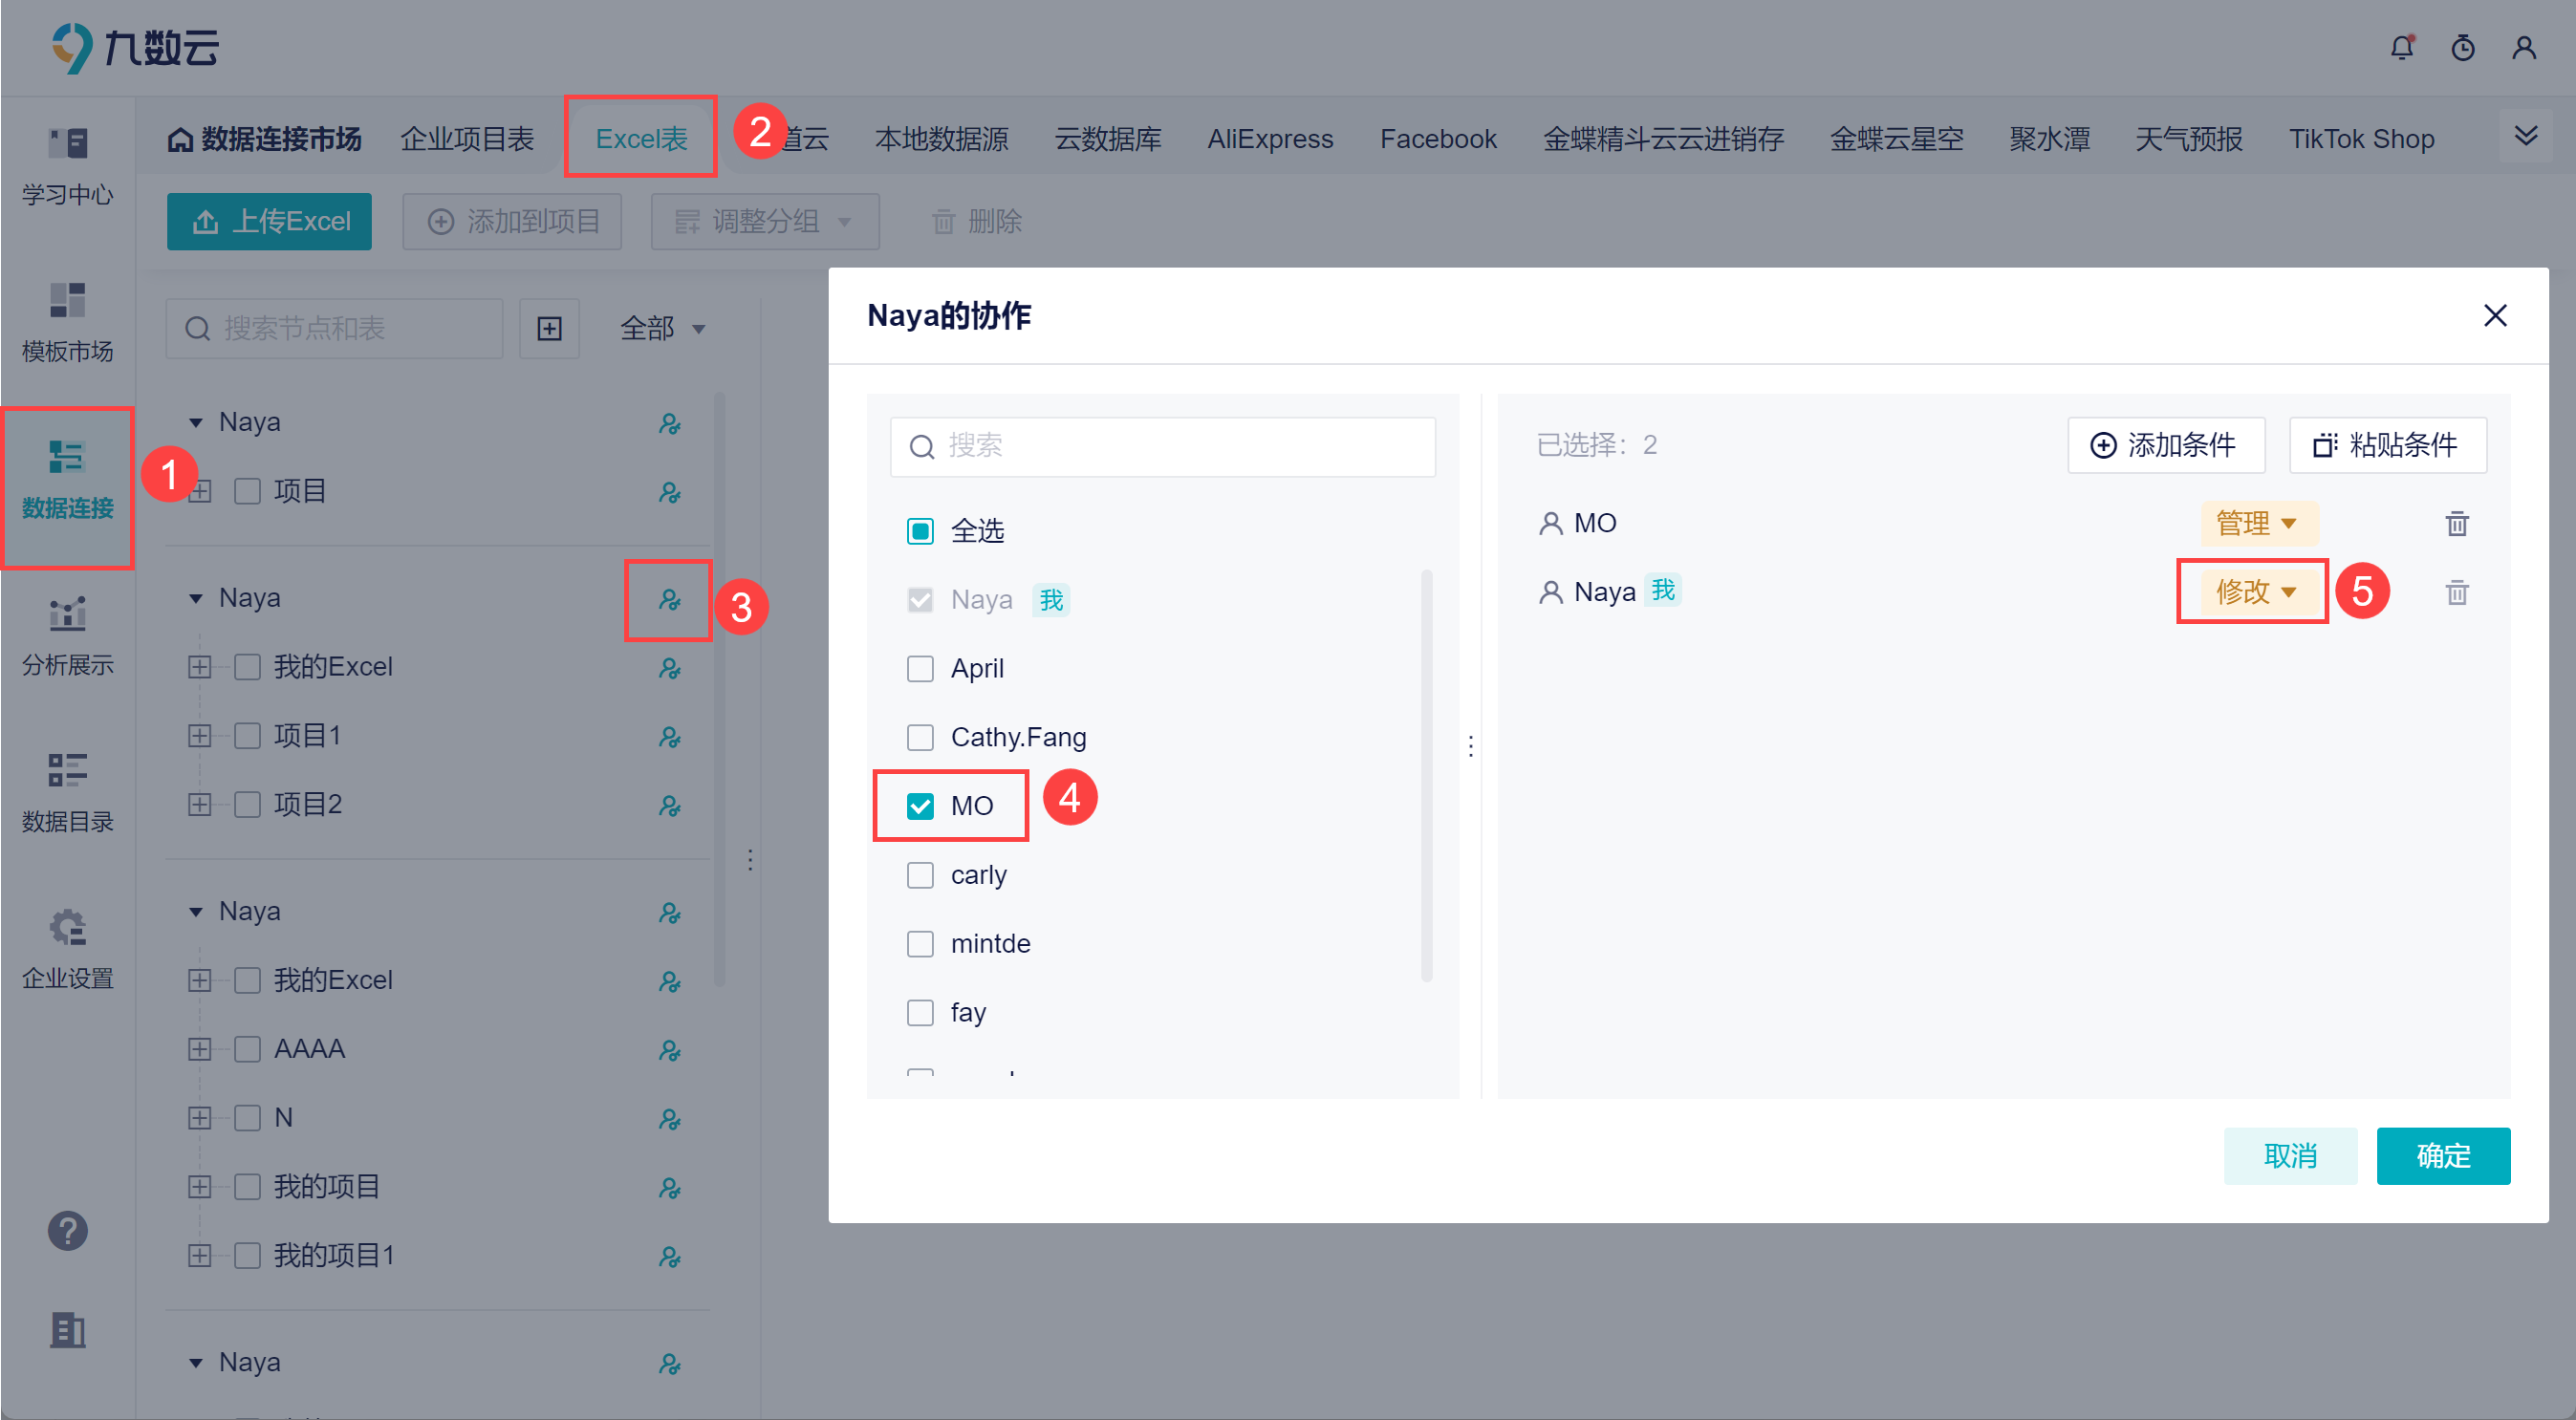Open 模板市场 in the sidebar
This screenshot has width=2576, height=1420.
click(x=67, y=322)
